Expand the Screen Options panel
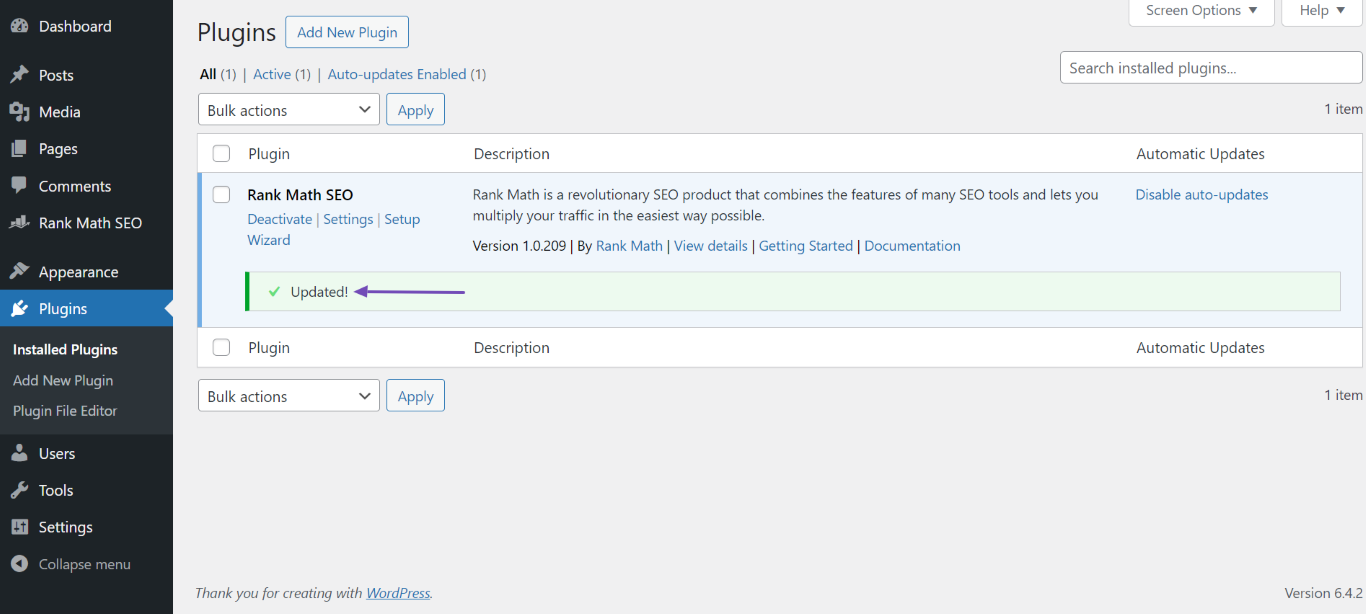Screen dimensions: 1366x614 1202,11
